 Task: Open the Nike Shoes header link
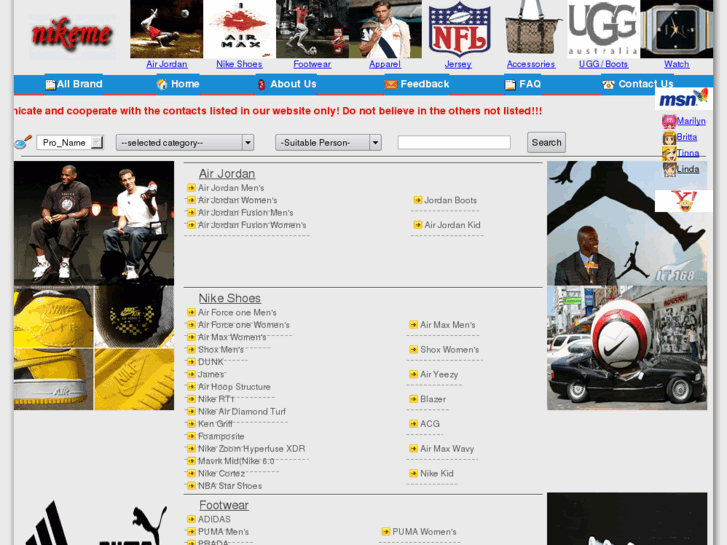tap(239, 64)
